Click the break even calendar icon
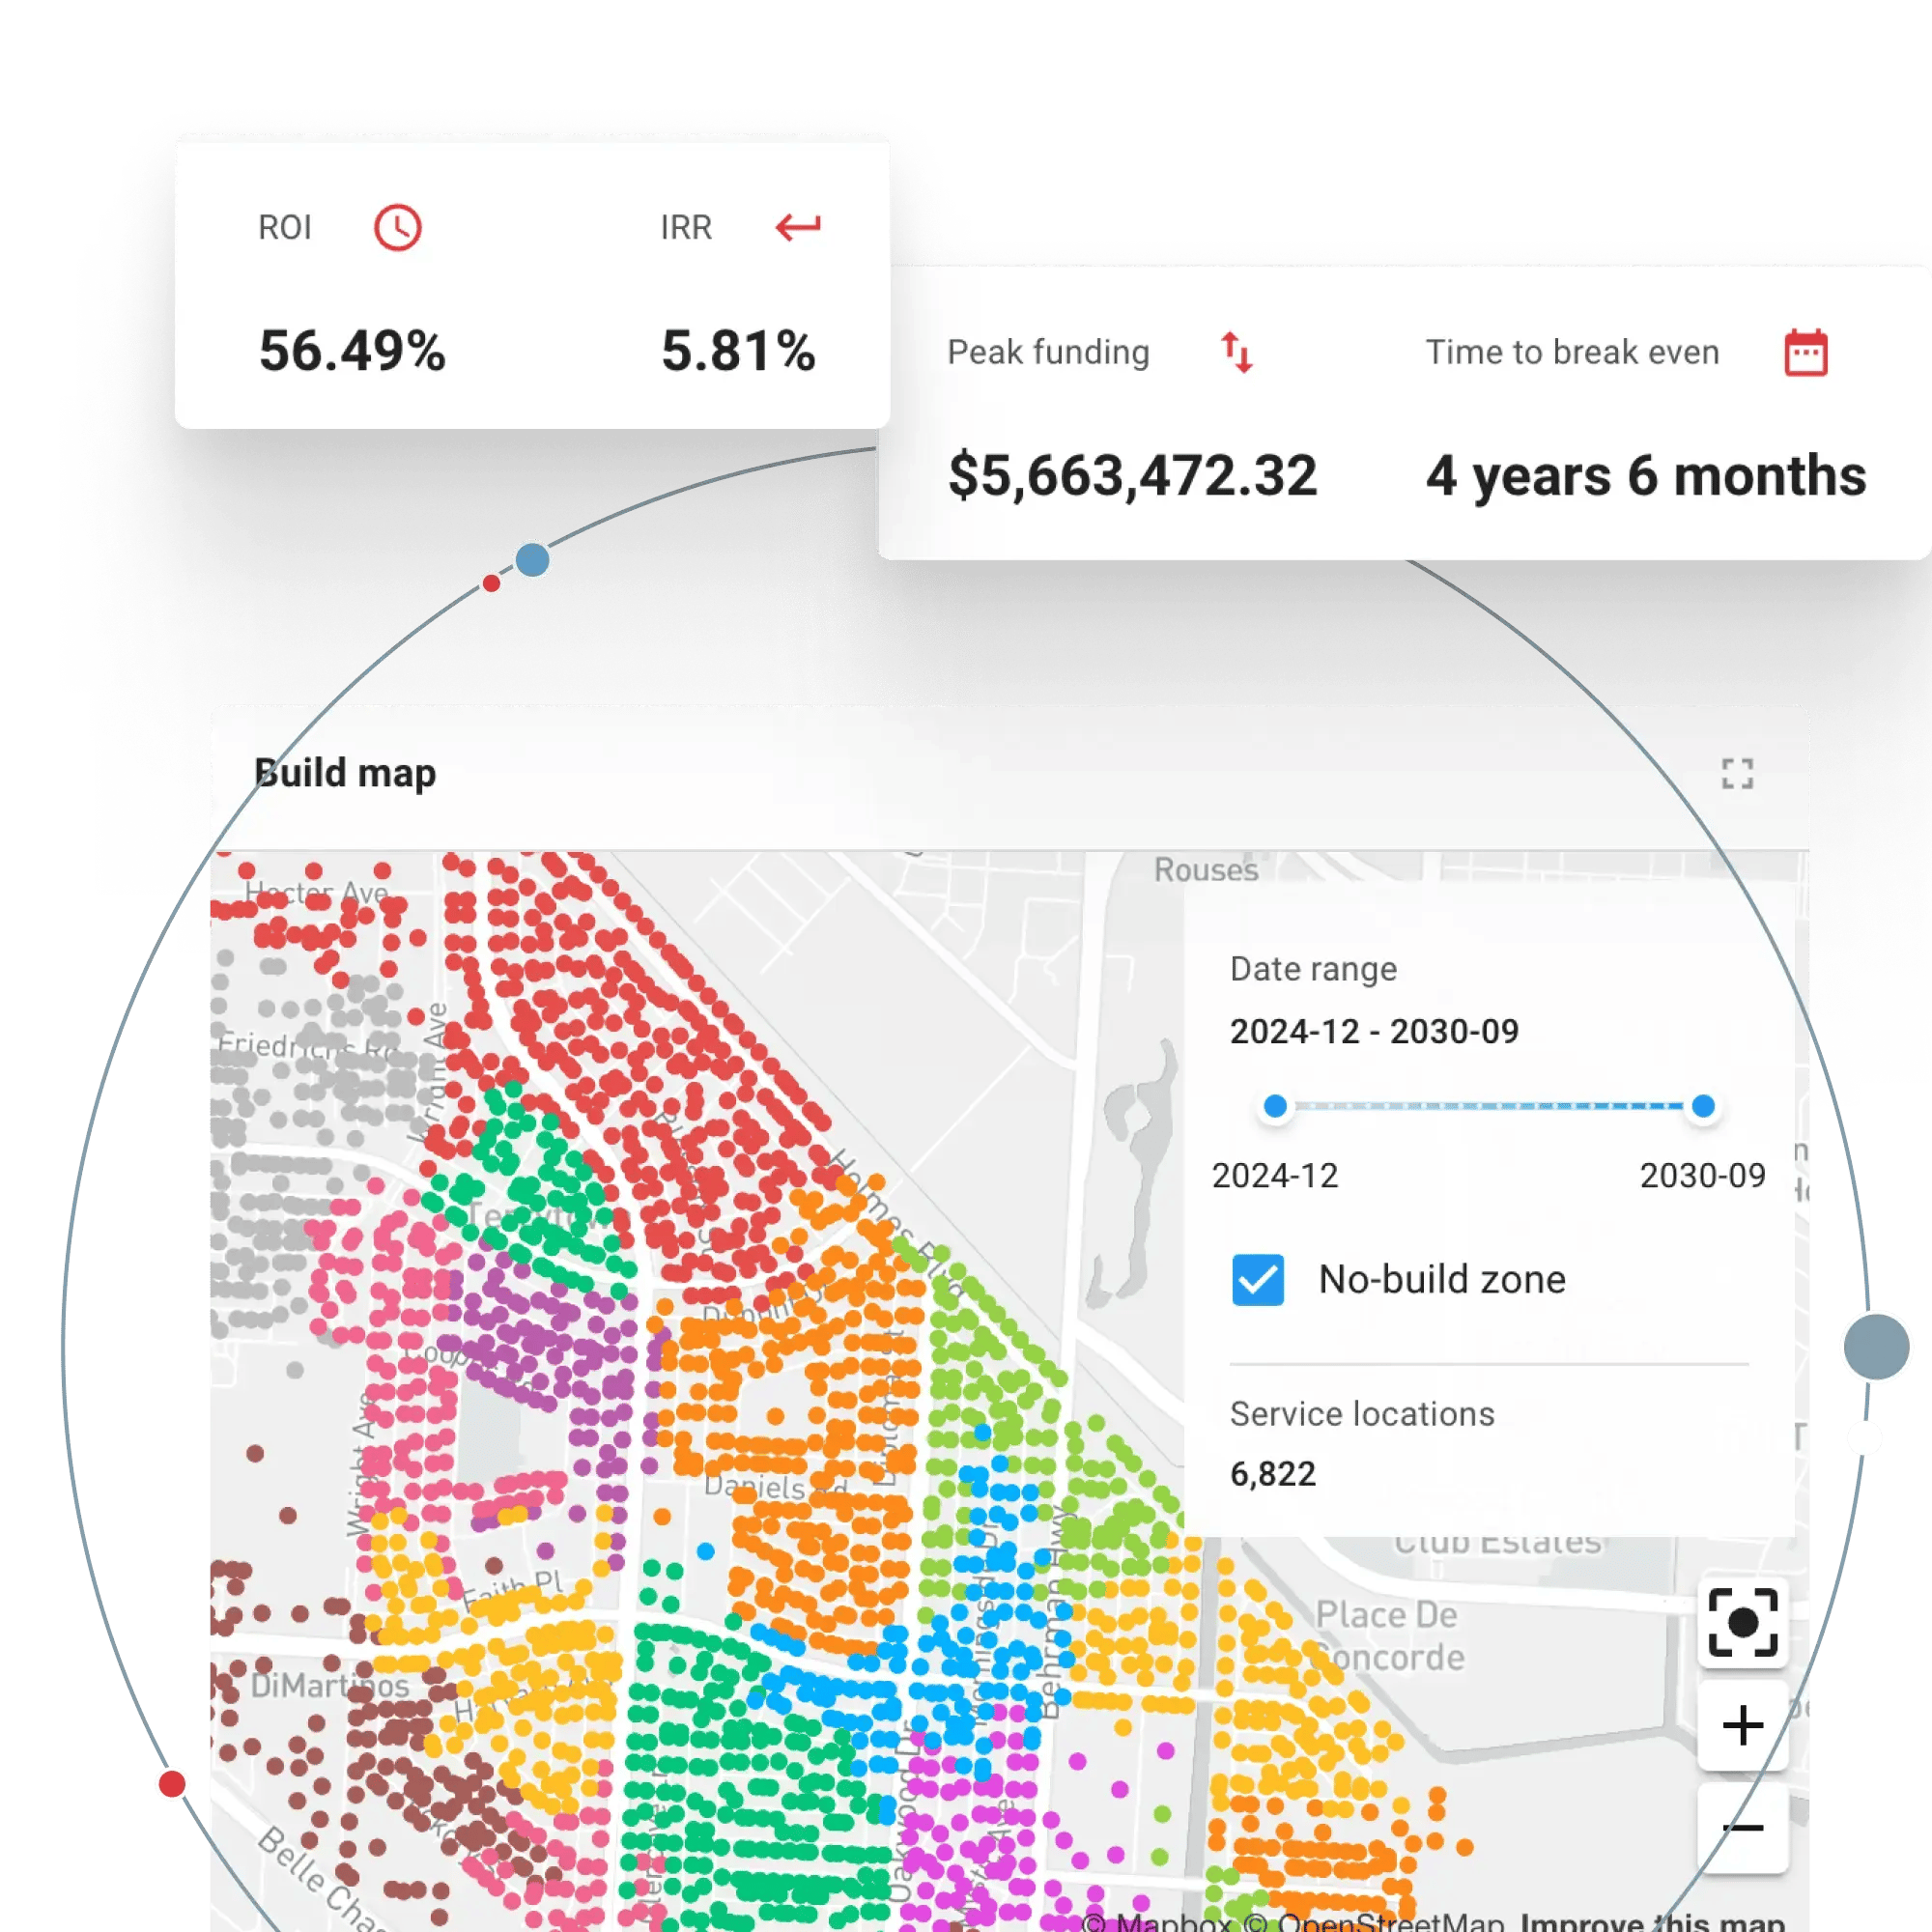Viewport: 1932px width, 1932px height. coord(1806,352)
